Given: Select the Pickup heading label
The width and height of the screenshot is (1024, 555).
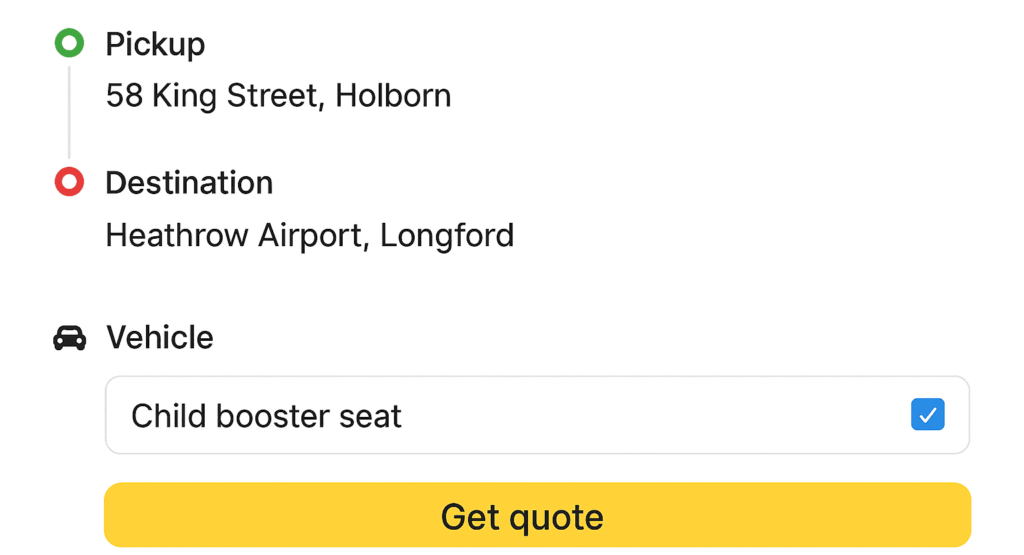Looking at the screenshot, I should point(155,44).
